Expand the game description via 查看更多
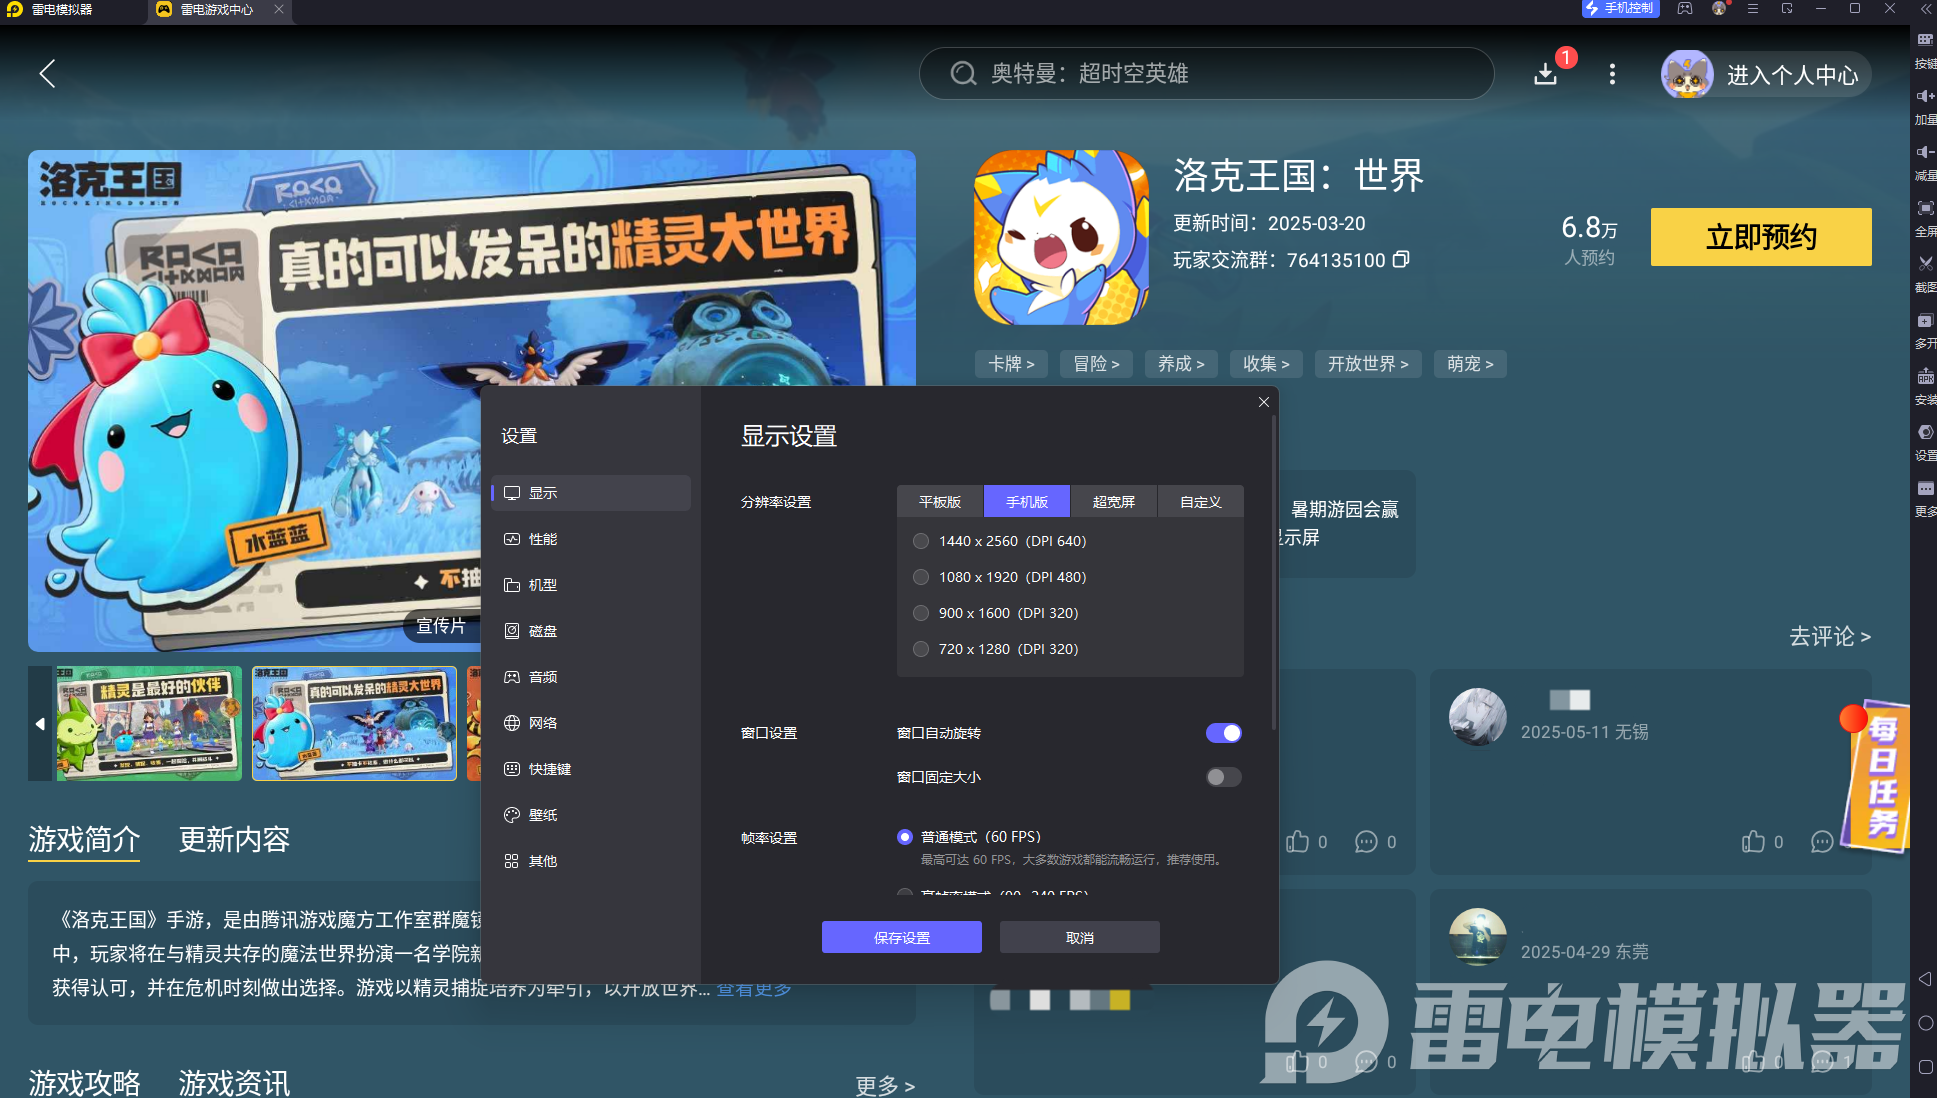The image size is (1937, 1098). click(753, 988)
